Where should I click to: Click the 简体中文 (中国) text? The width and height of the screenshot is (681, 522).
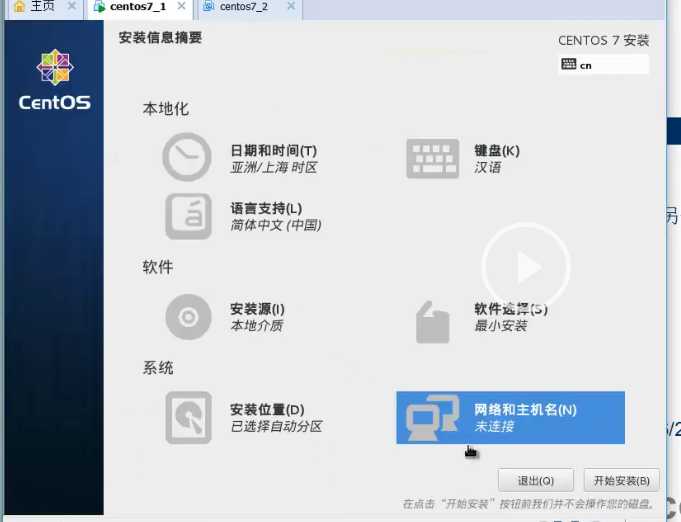point(276,225)
